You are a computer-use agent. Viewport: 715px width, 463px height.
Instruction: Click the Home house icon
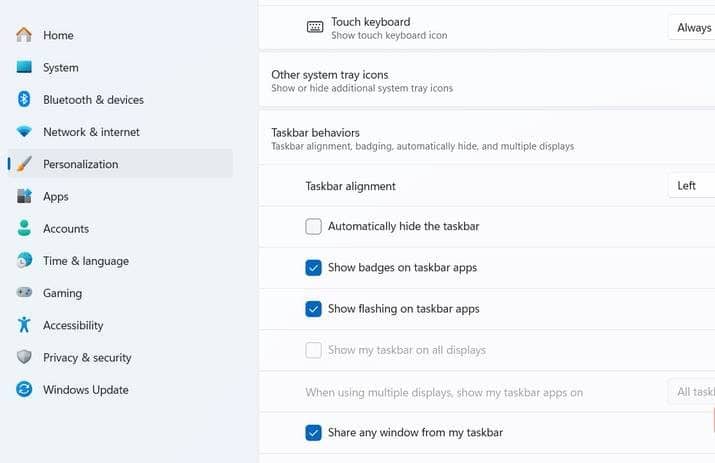24,35
